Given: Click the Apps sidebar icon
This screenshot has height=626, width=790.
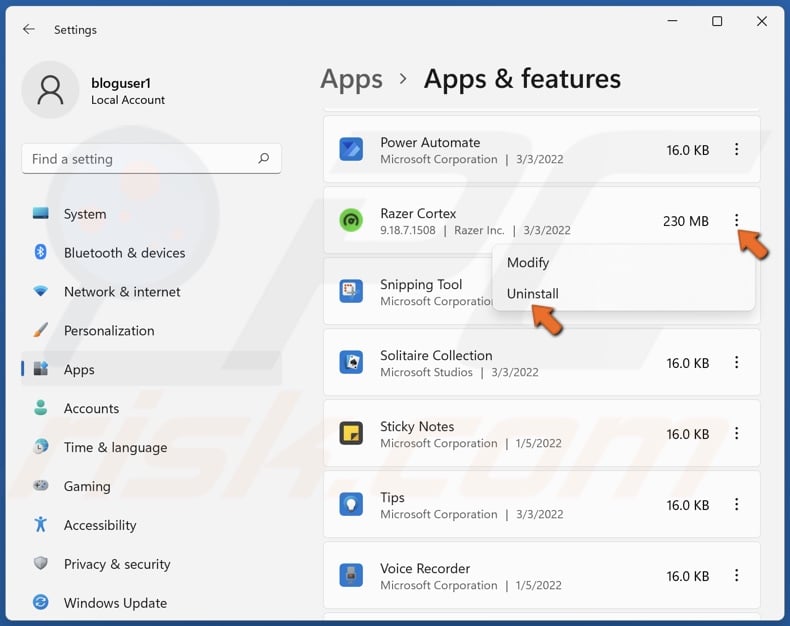Looking at the screenshot, I should (x=41, y=369).
